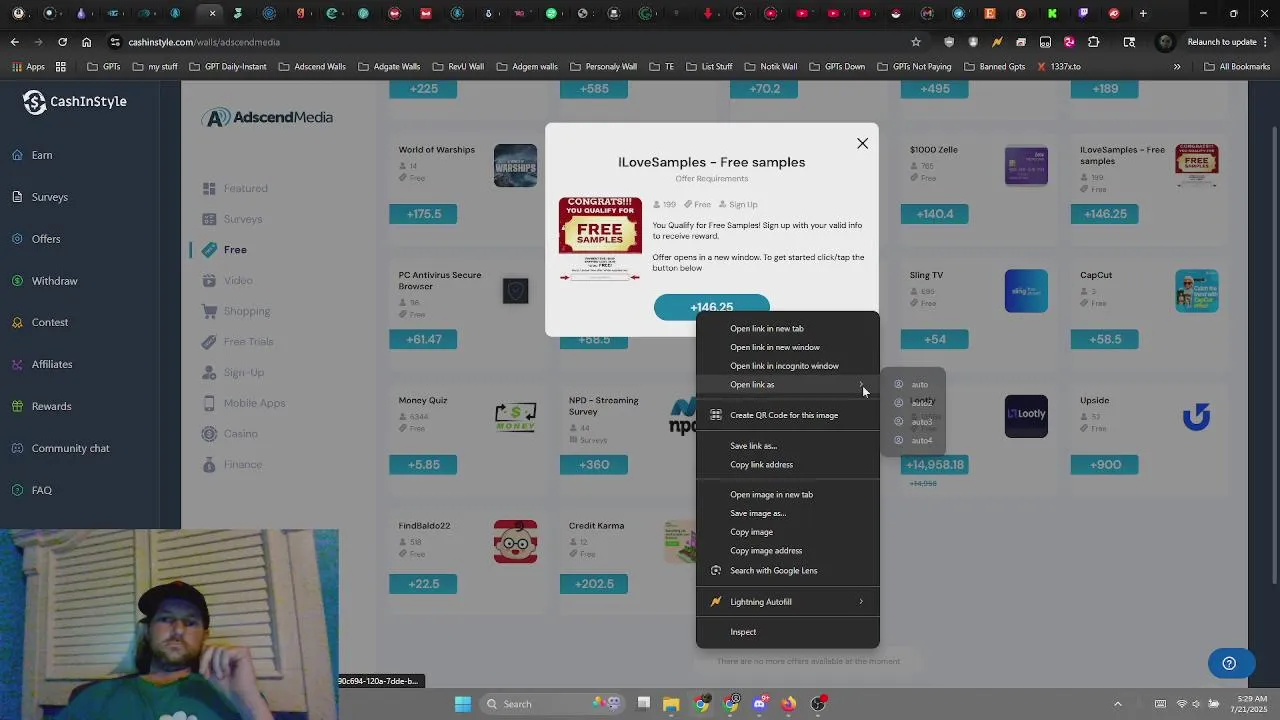Click the CashInStyle logo
1280x720 pixels.
point(75,102)
